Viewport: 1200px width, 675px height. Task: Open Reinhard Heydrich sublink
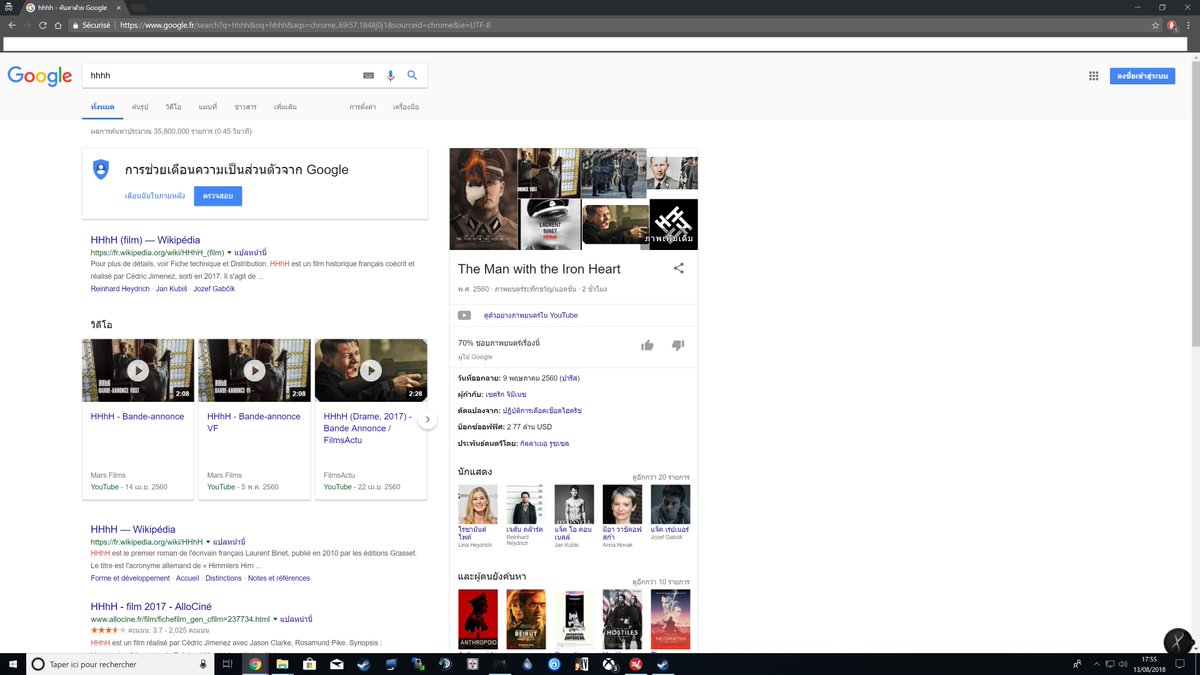pos(119,289)
